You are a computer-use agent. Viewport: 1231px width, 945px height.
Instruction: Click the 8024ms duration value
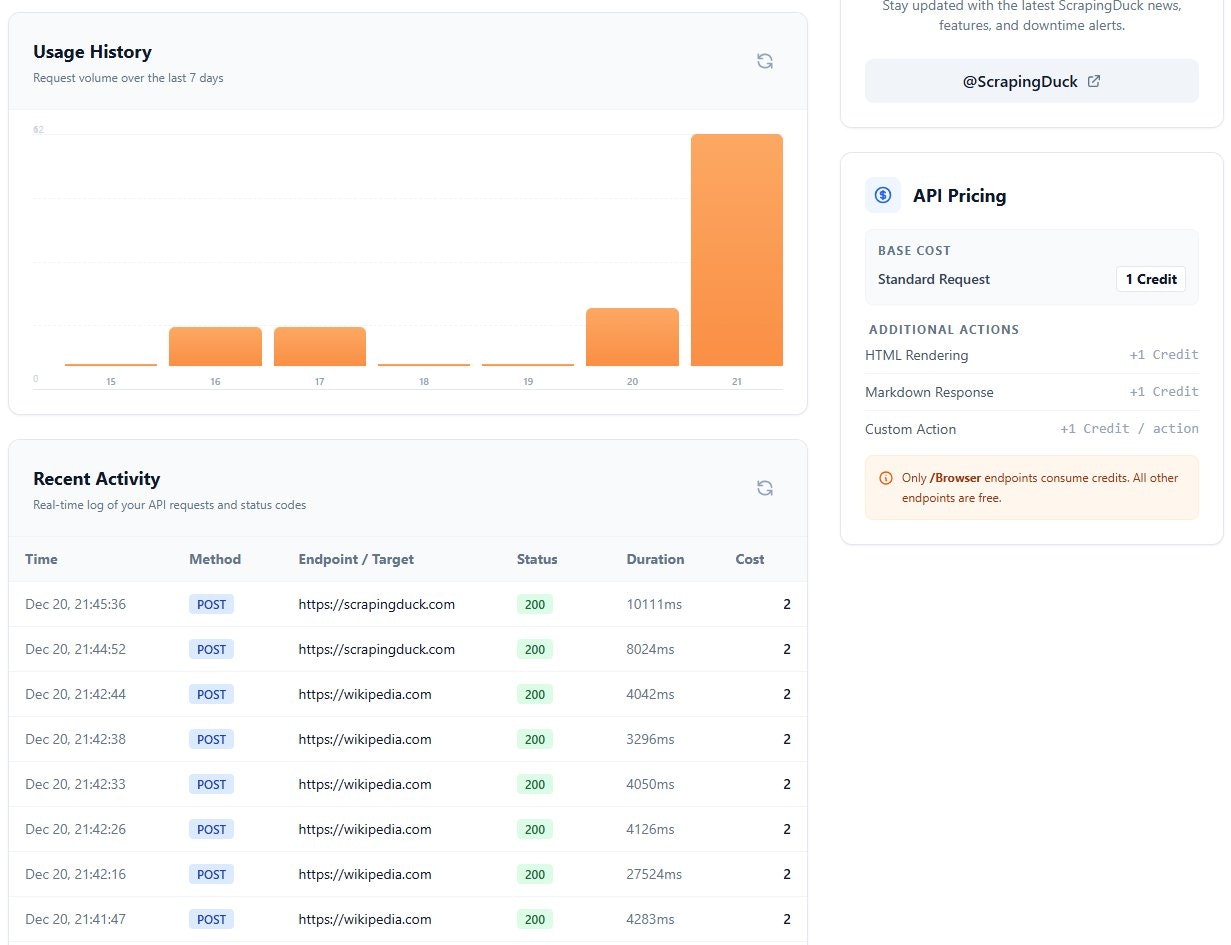point(651,649)
